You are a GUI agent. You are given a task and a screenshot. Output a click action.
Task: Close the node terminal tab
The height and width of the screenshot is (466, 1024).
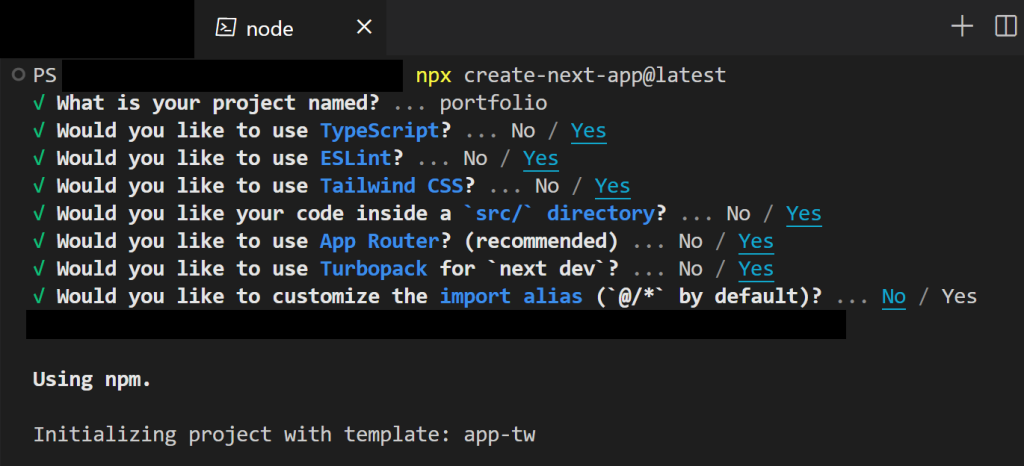click(364, 28)
